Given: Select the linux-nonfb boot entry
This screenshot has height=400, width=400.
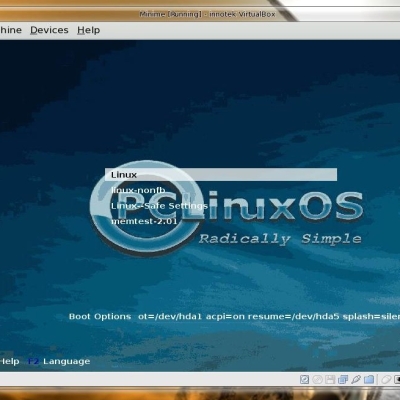Looking at the screenshot, I should [138, 190].
